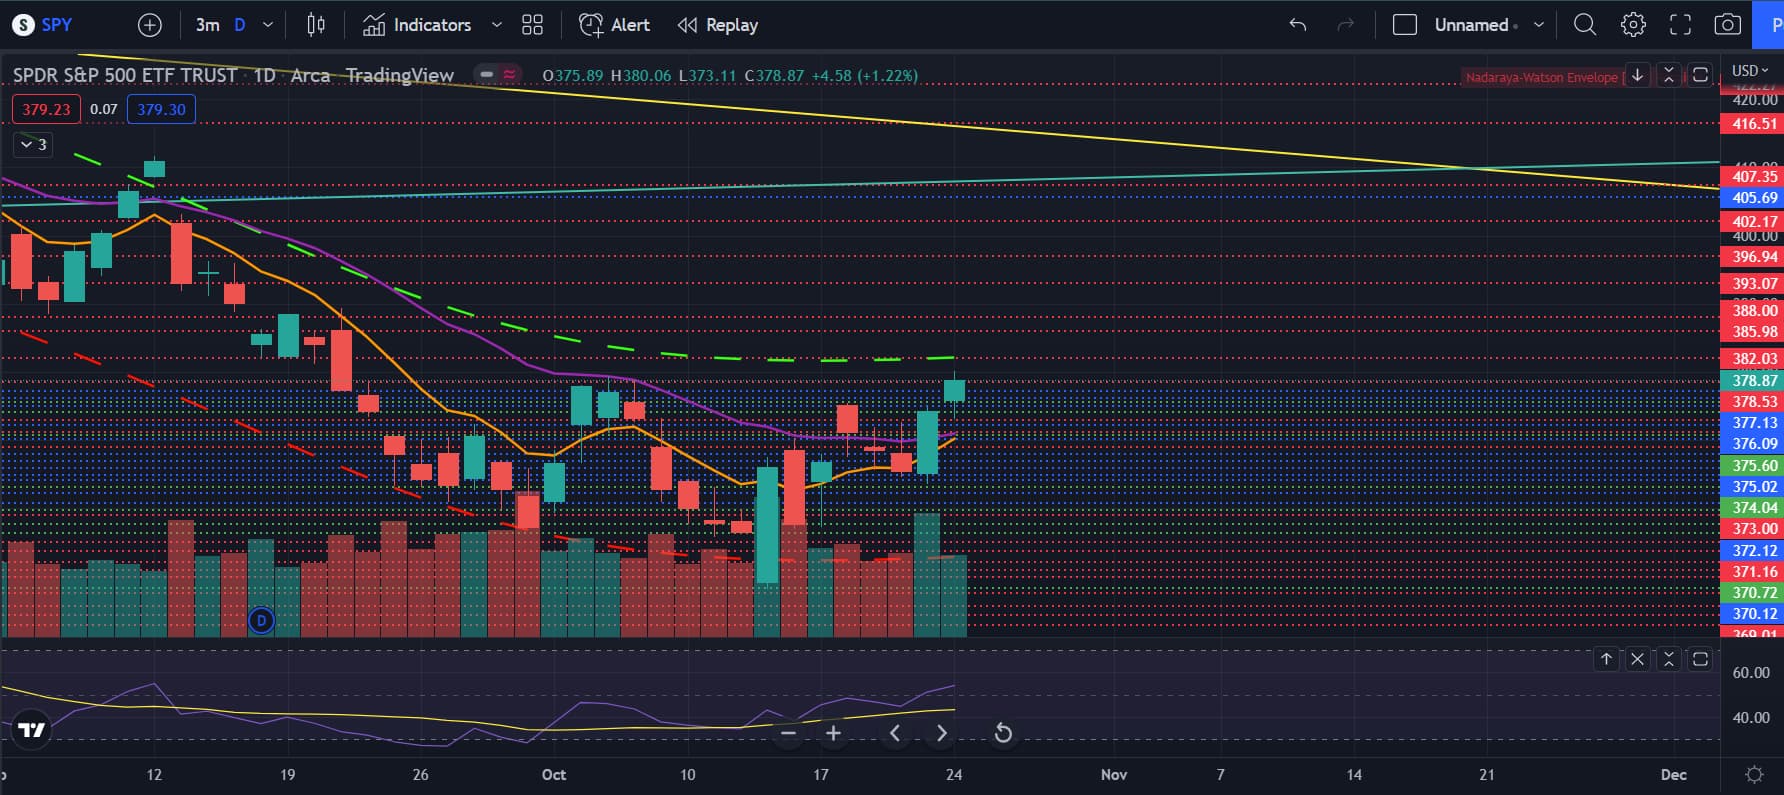Screen dimensions: 1784x795
Task: Toggle the layout checkbox beside Unnamed
Action: tap(1405, 25)
